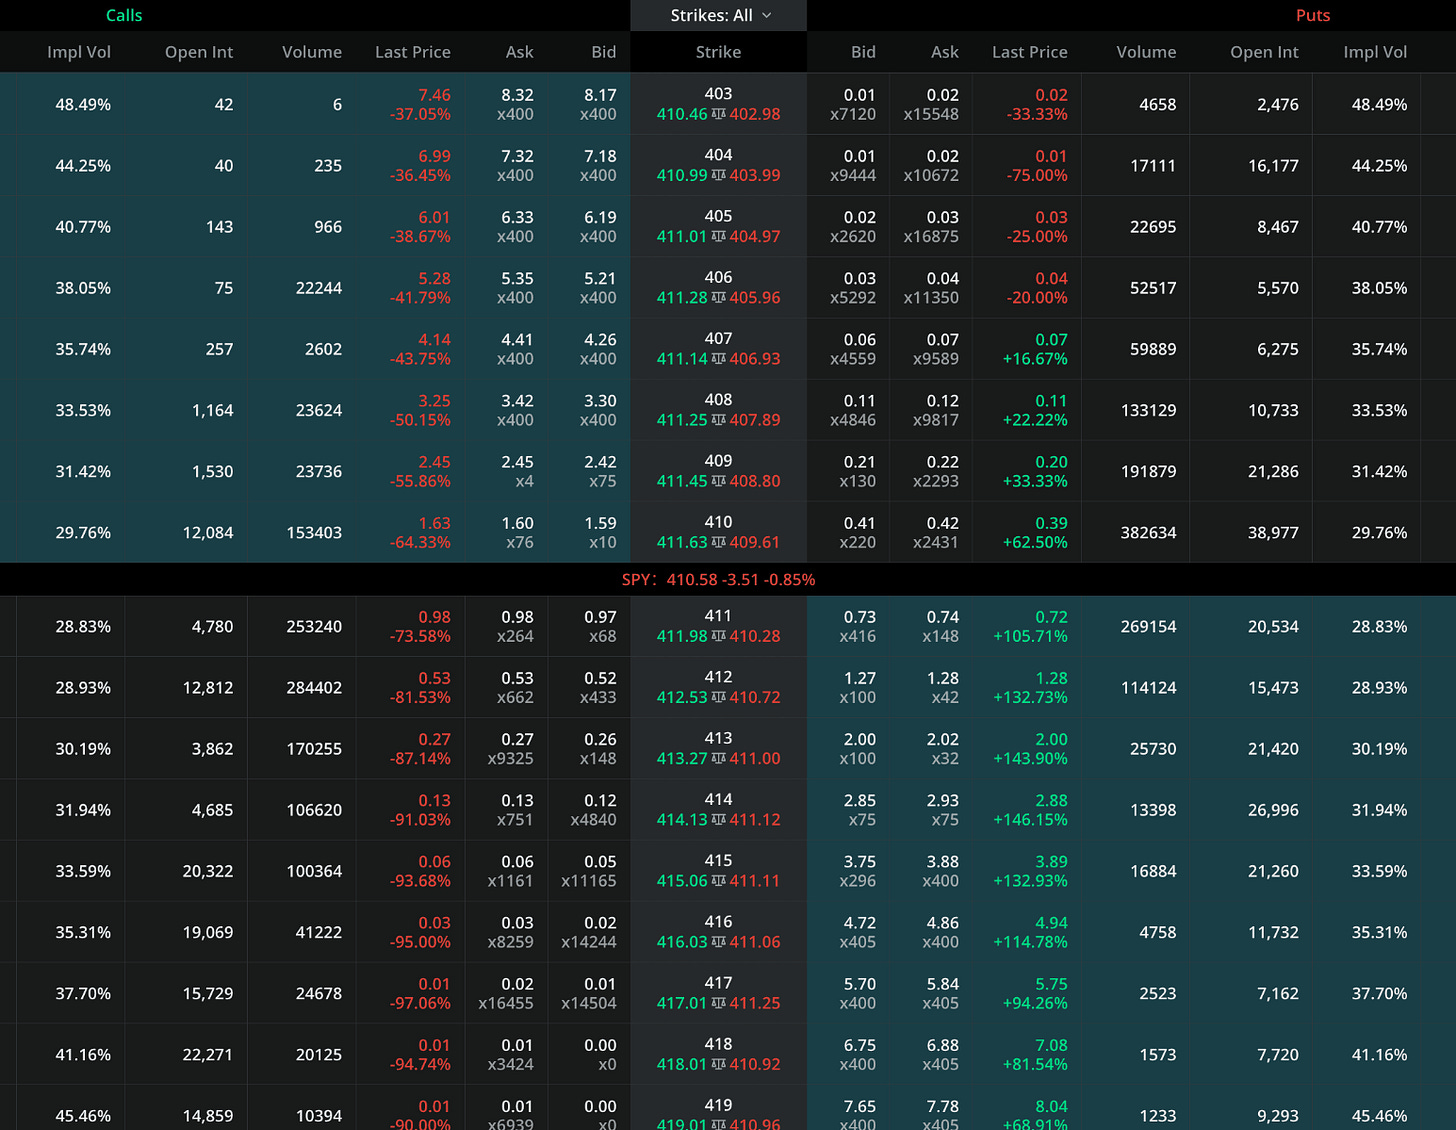Select the 410 call bid price 1.59
The height and width of the screenshot is (1130, 1456).
tap(600, 523)
